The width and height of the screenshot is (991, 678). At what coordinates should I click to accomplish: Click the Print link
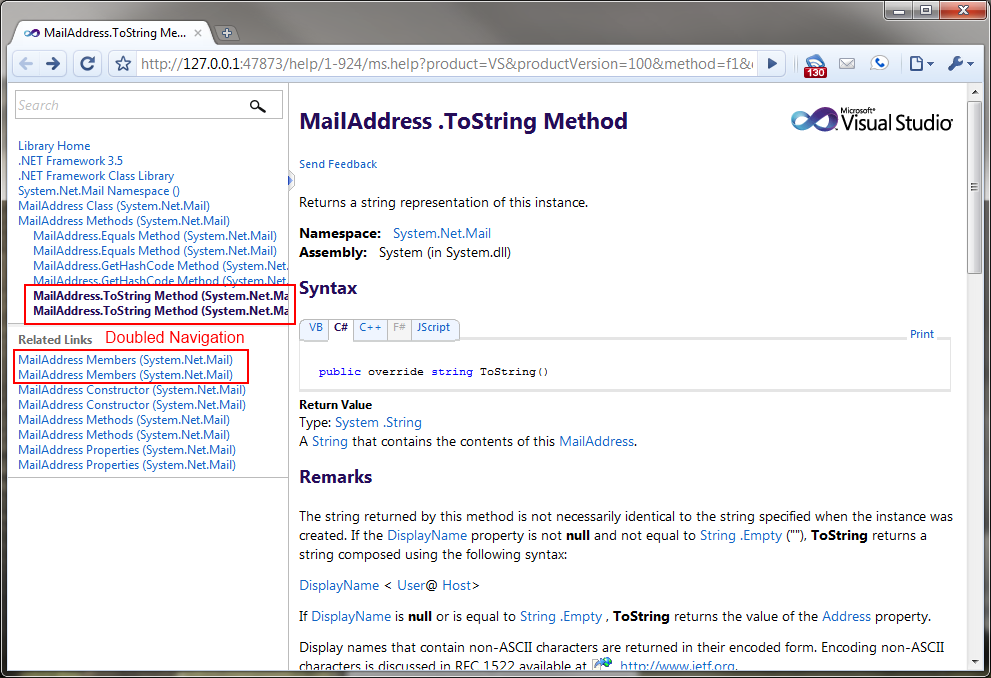pos(921,335)
